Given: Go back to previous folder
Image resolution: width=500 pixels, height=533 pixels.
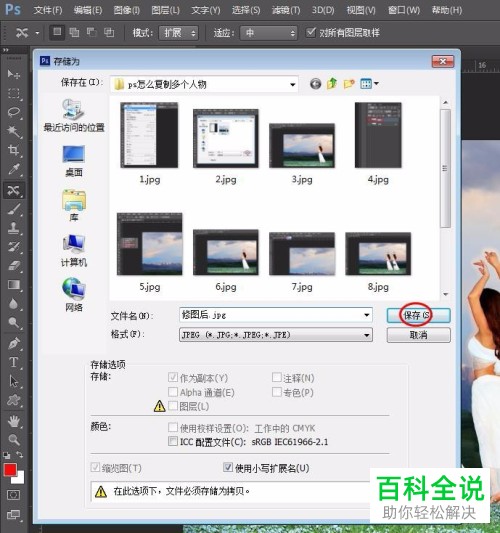Looking at the screenshot, I should click(315, 84).
